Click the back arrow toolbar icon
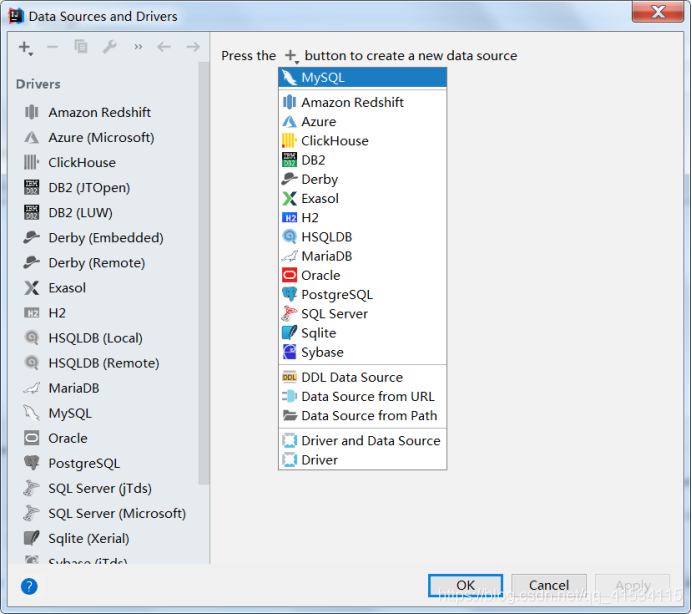 point(164,47)
